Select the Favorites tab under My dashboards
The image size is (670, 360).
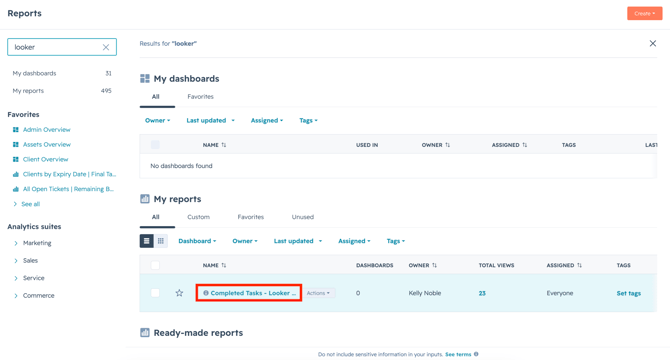pos(200,97)
